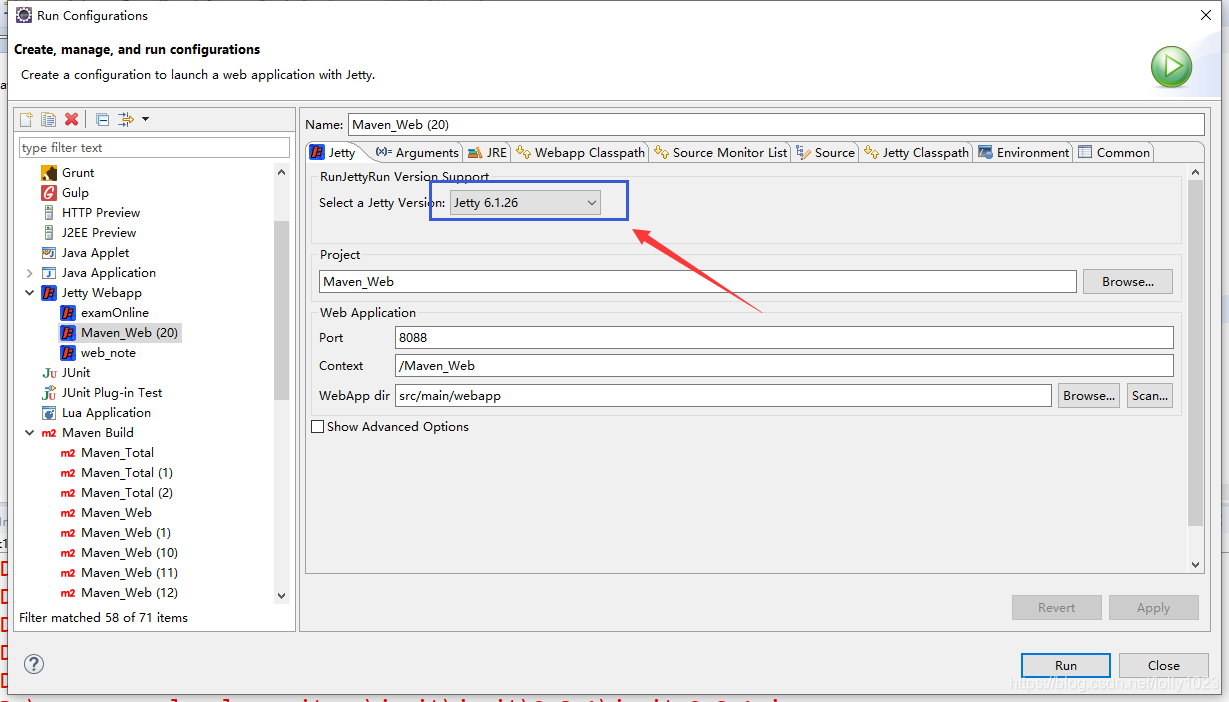
Task: Edit the WebApp dir field
Action: (723, 395)
